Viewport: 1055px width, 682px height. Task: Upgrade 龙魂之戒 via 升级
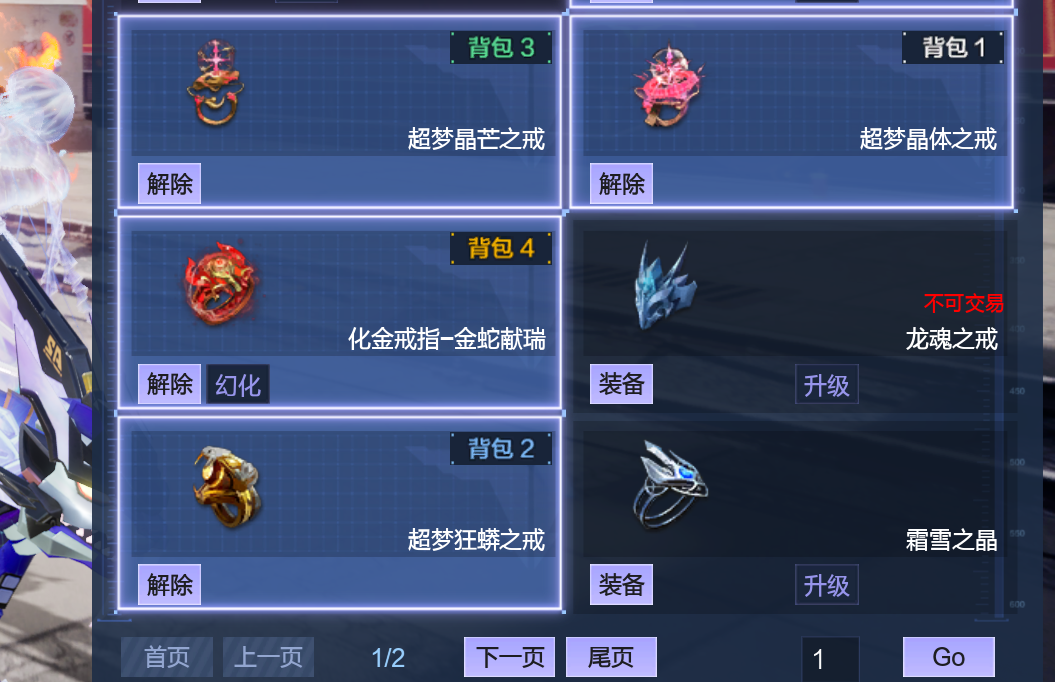[x=827, y=385]
